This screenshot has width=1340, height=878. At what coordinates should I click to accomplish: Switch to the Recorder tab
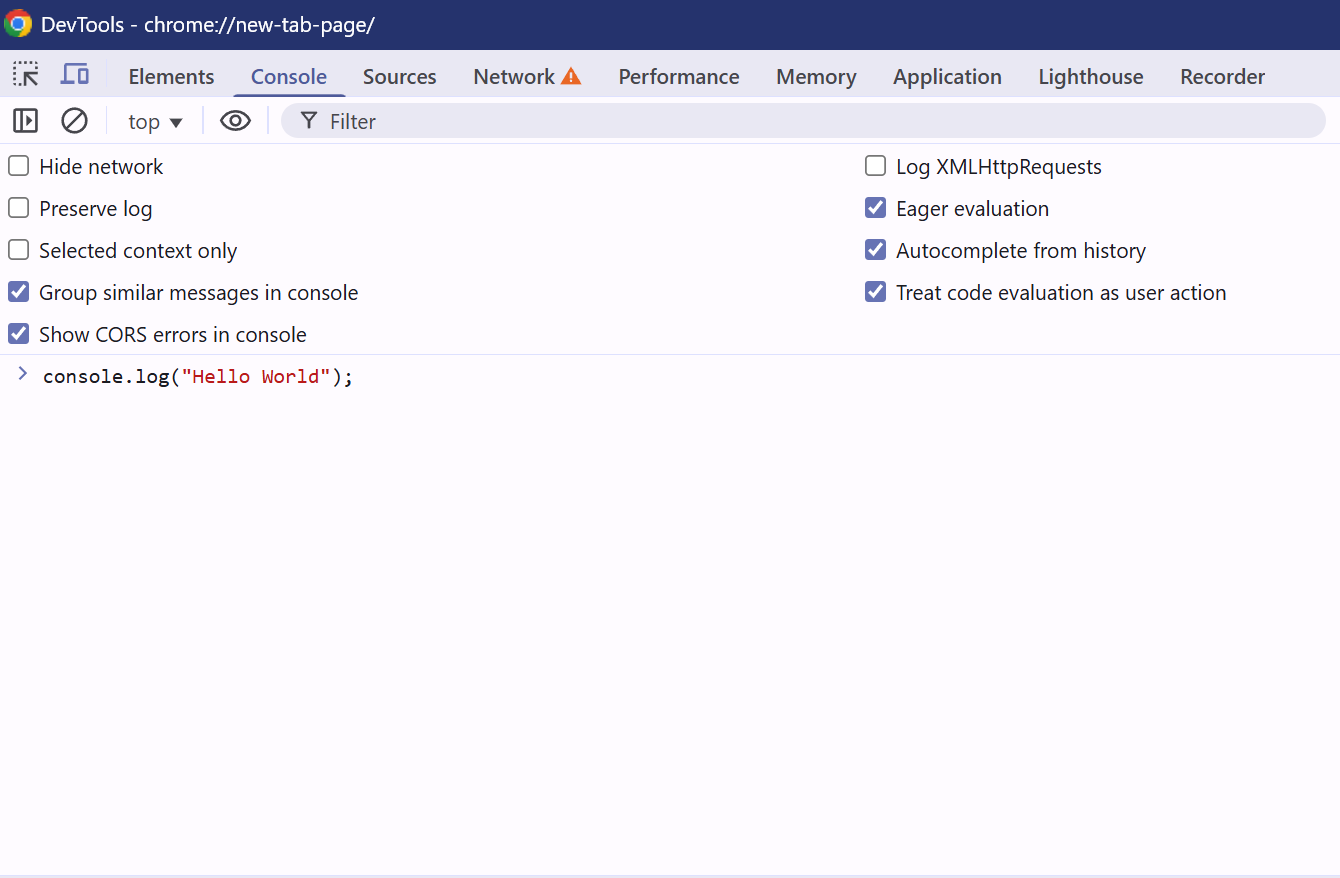tap(1222, 77)
